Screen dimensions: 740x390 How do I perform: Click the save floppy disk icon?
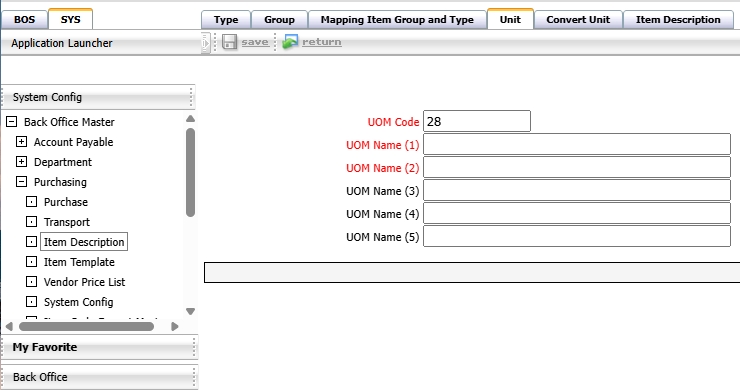coord(230,42)
